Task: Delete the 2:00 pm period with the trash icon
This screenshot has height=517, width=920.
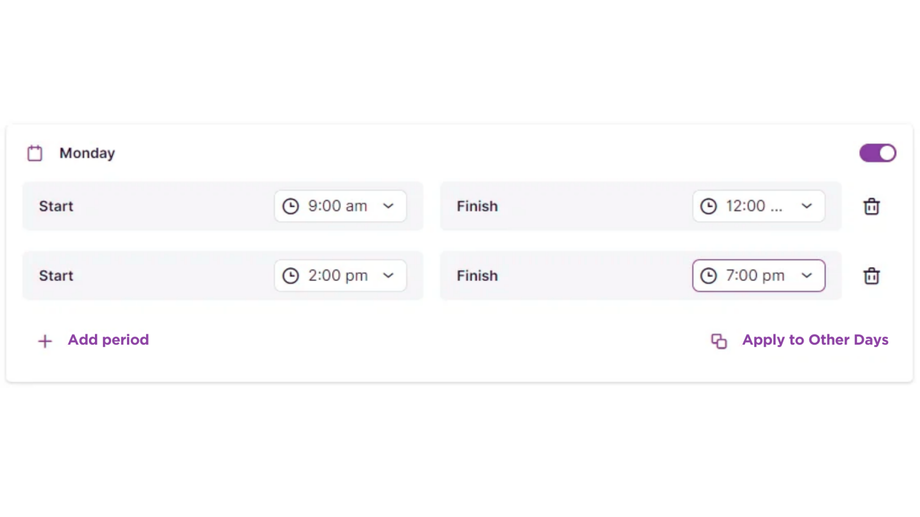Action: pyautogui.click(x=872, y=276)
